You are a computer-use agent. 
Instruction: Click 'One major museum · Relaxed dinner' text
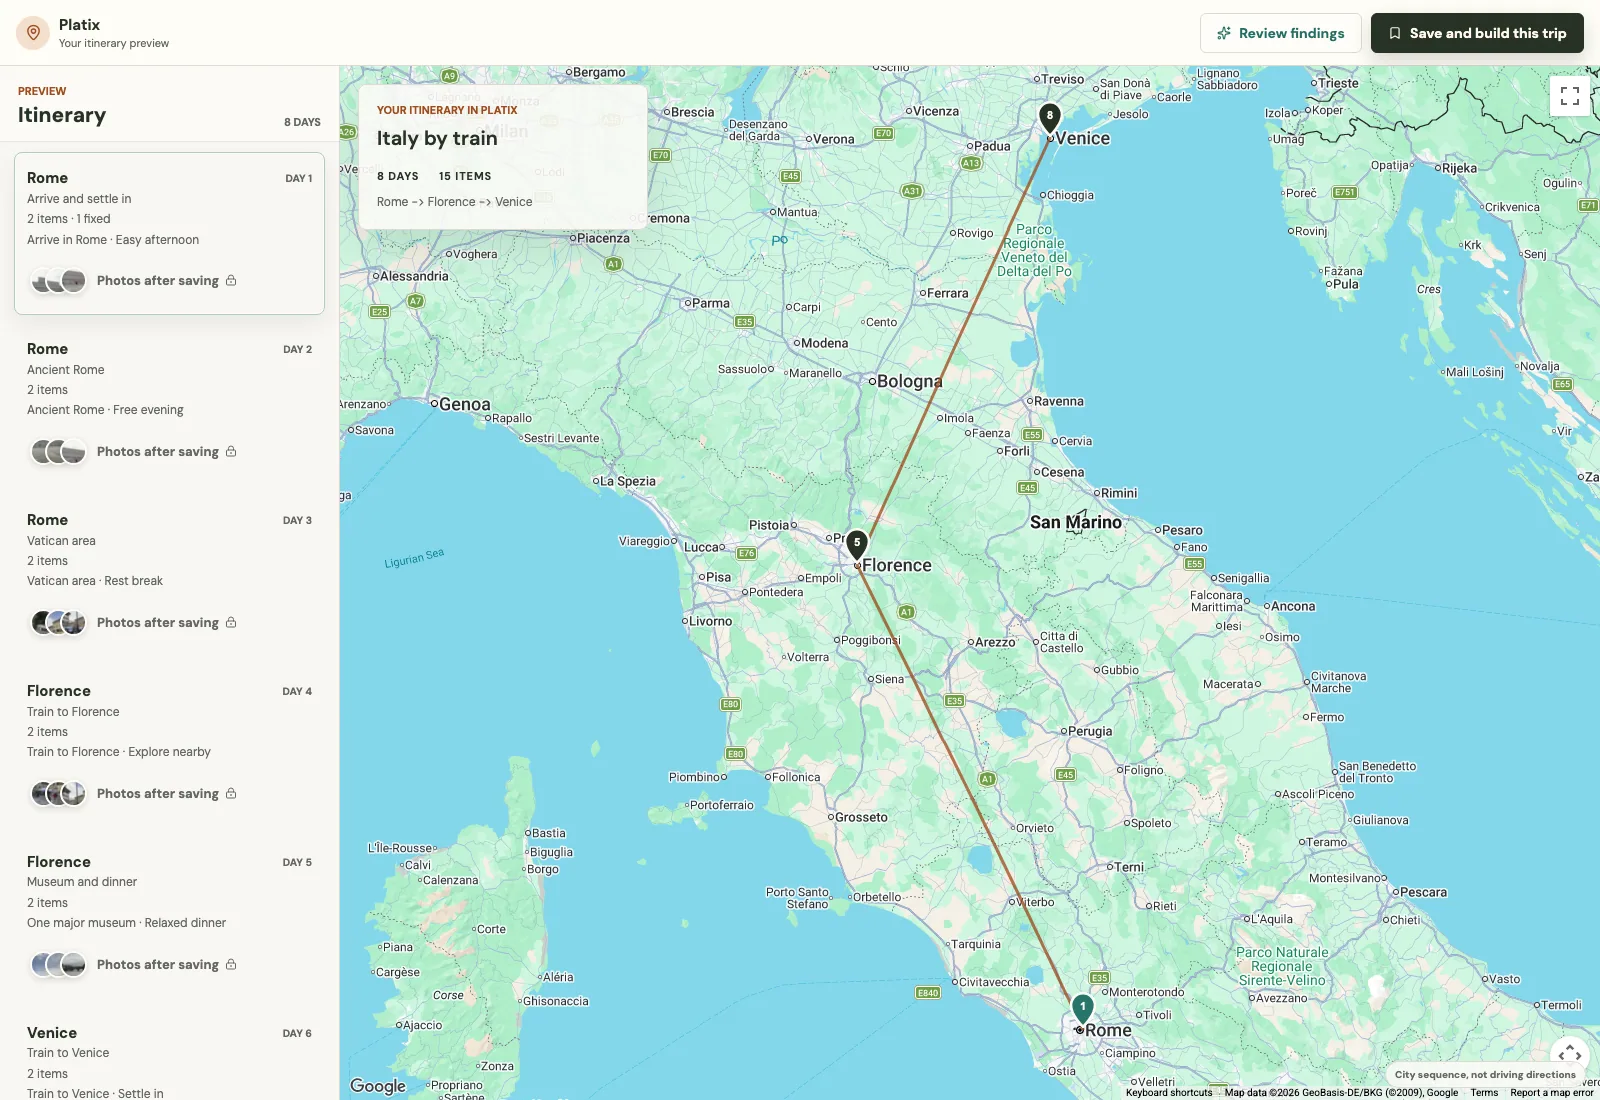pyautogui.click(x=126, y=923)
